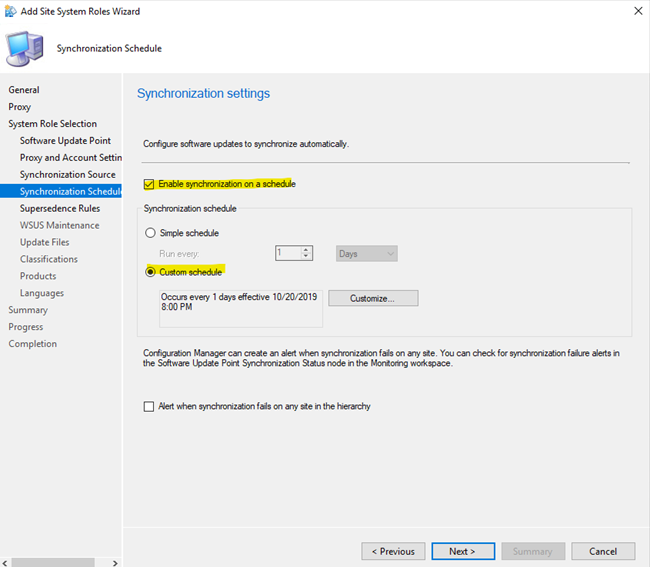
Task: Select Supersedence Rules step
Action: pyautogui.click(x=60, y=208)
